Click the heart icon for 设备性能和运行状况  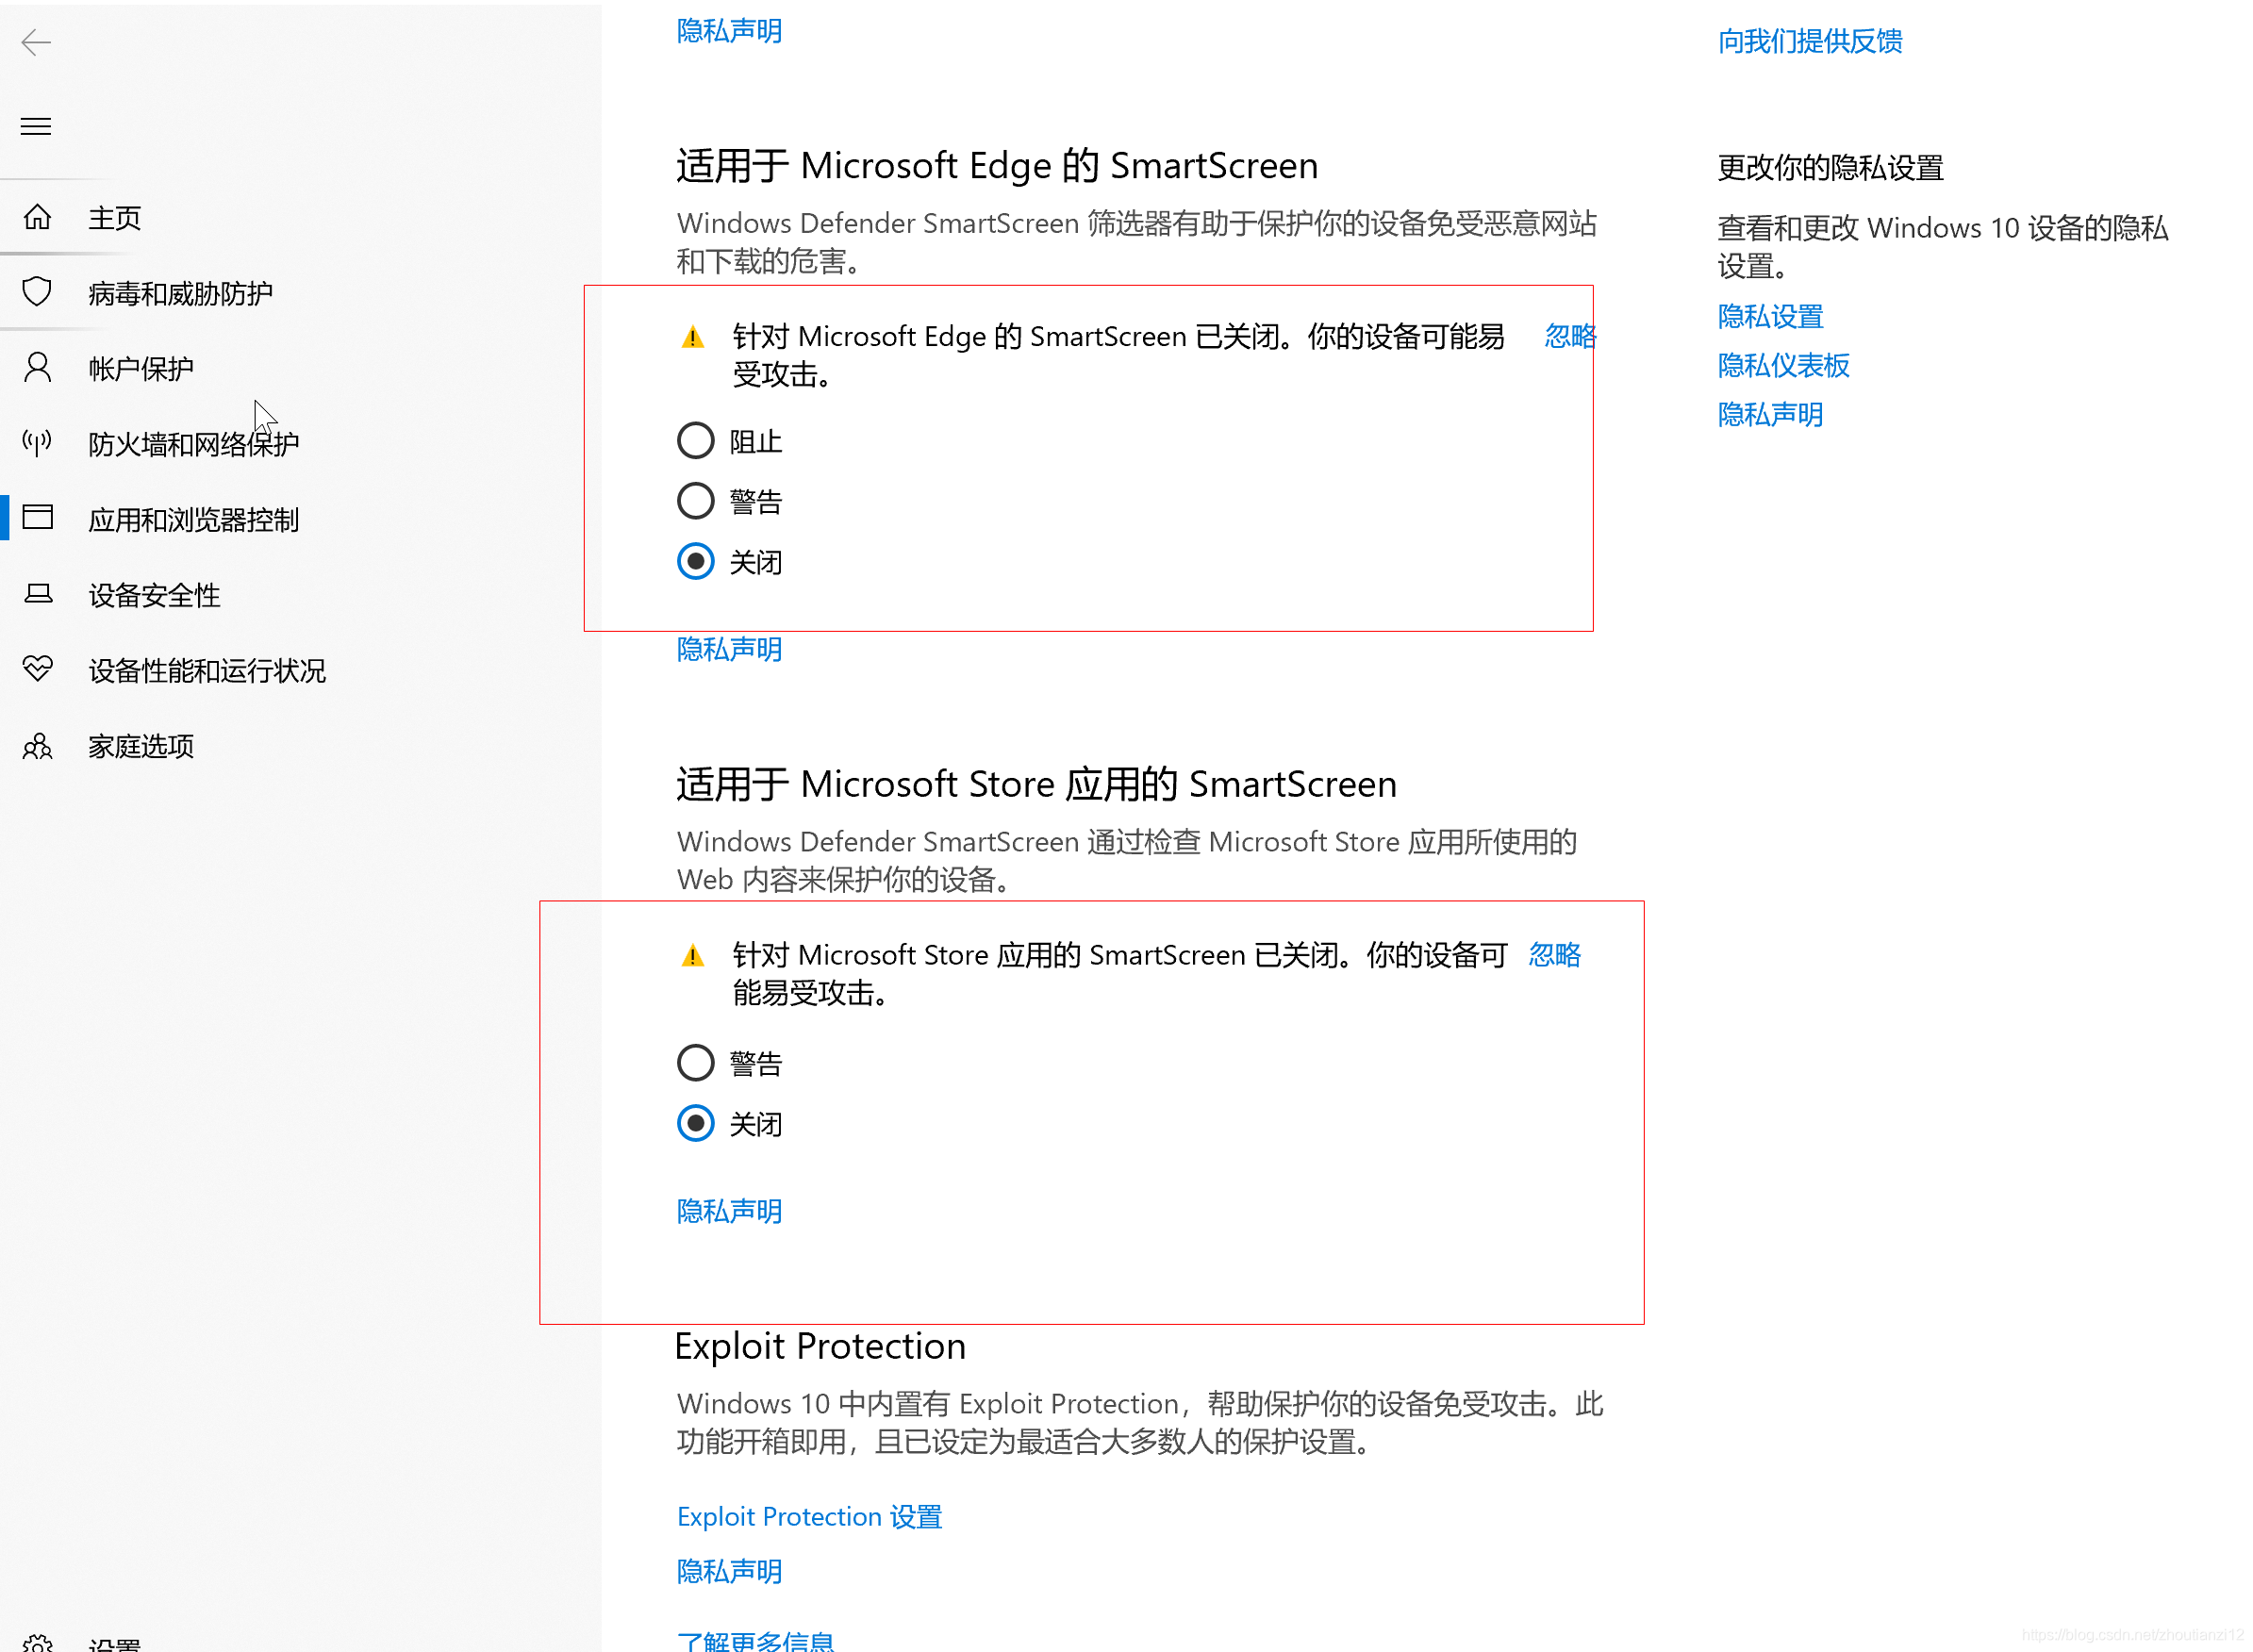click(x=37, y=669)
